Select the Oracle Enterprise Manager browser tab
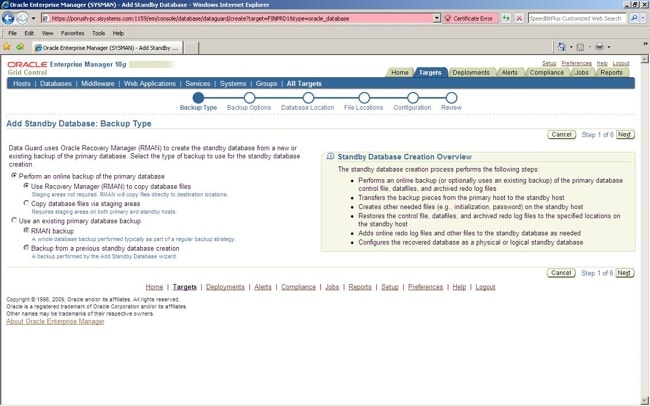This screenshot has width=650, height=406. click(107, 48)
